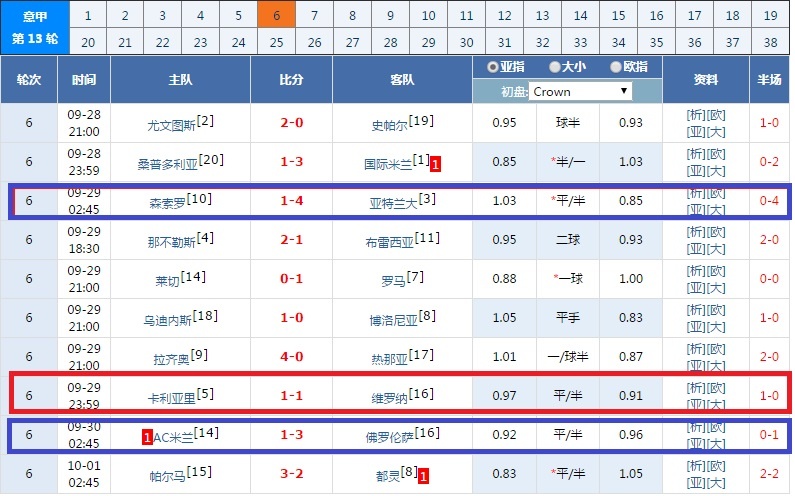Switch to round 7 tab

tap(314, 15)
